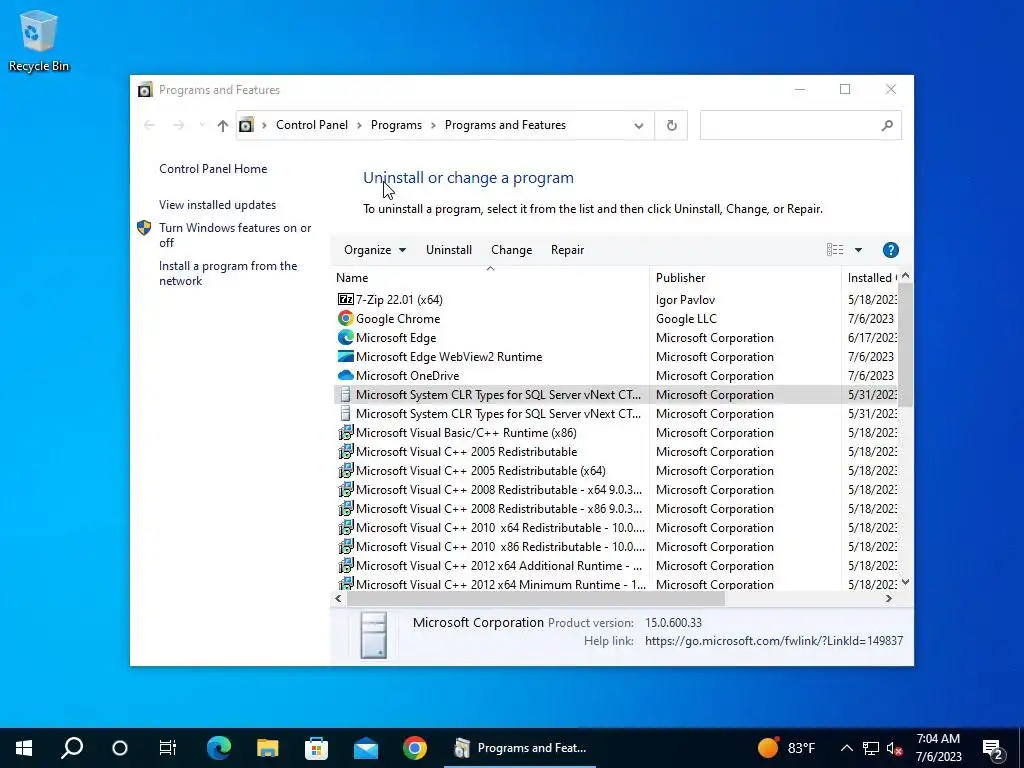Open the recent locations dropdown arrow
1024x768 pixels.
click(x=202, y=125)
